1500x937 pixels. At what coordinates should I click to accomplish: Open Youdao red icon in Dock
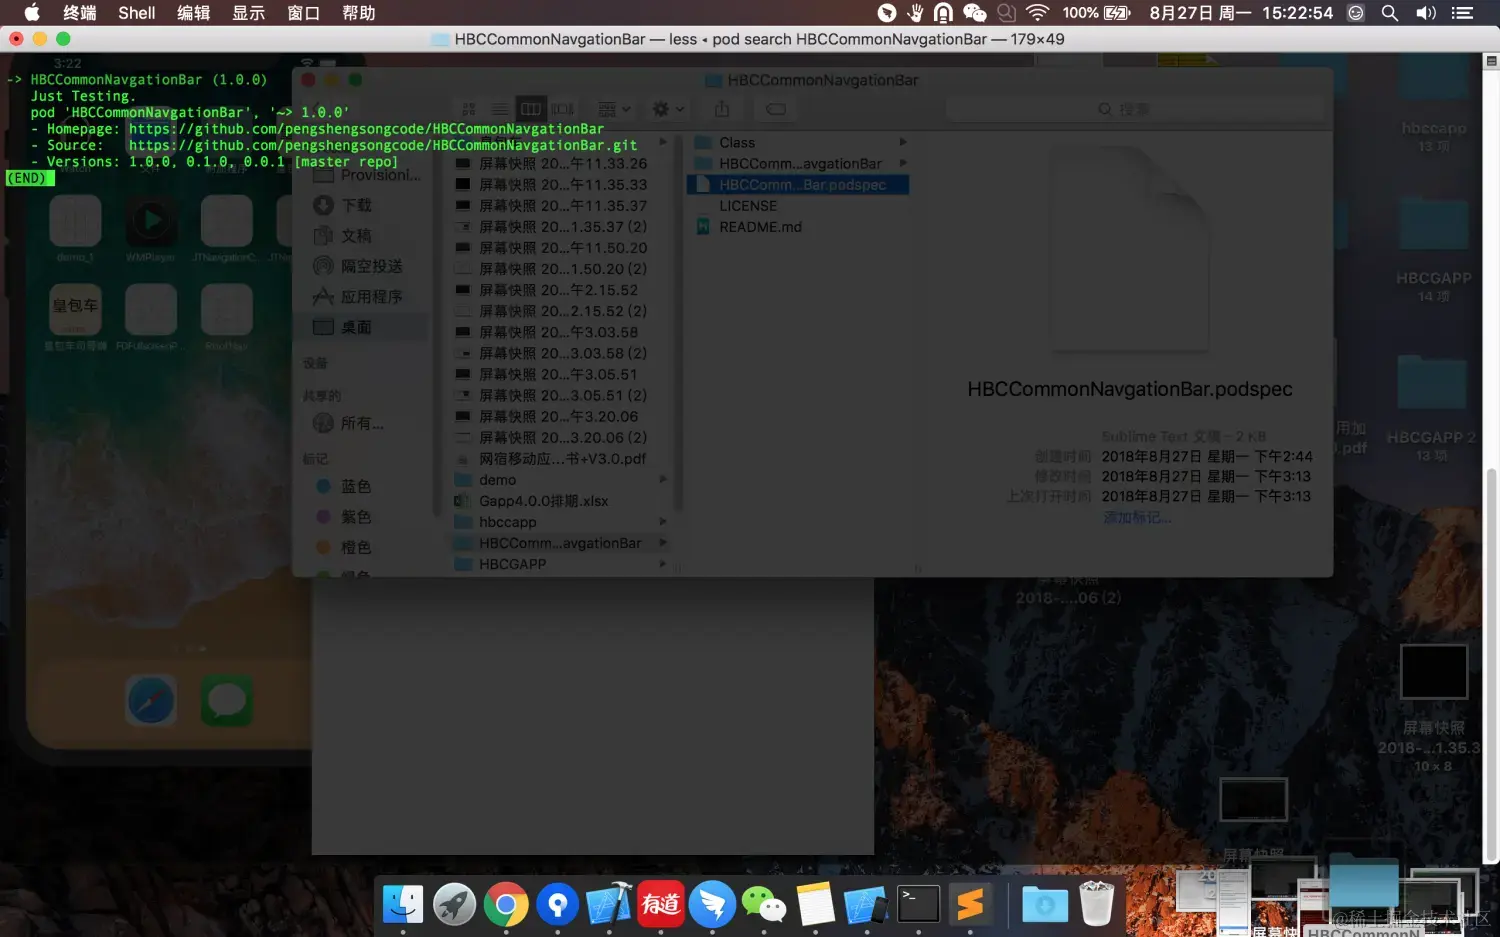click(x=661, y=905)
